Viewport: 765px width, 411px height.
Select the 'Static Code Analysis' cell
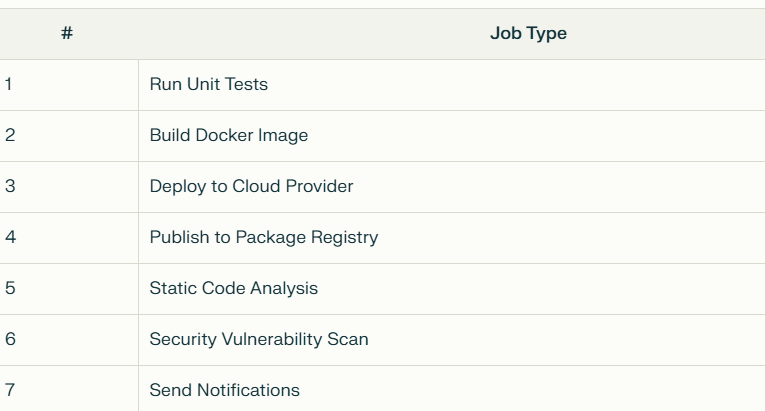tap(452, 289)
